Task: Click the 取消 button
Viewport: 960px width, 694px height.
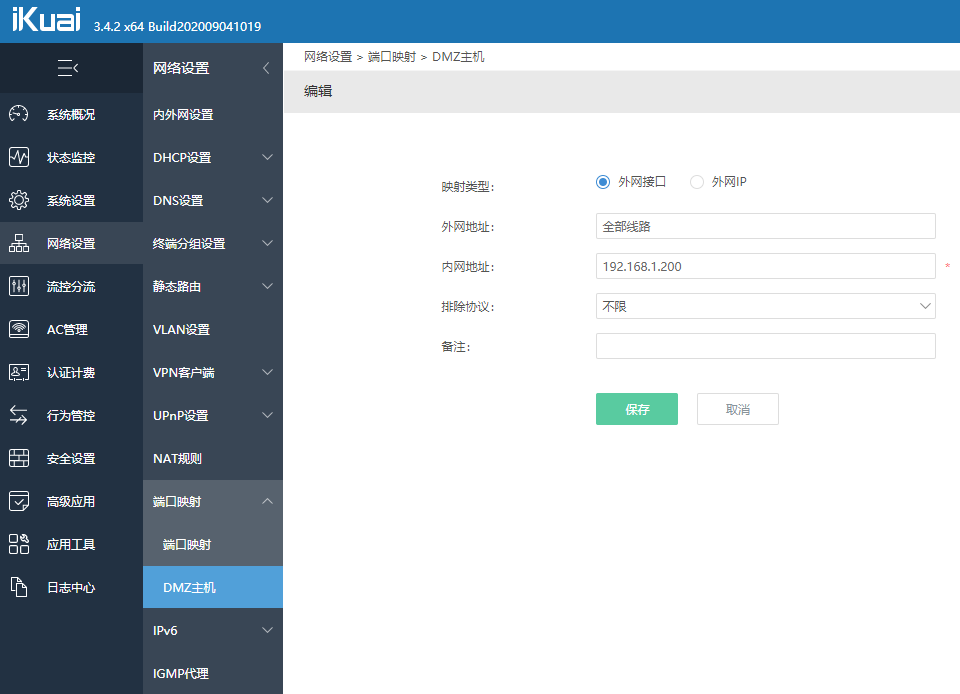Action: tap(738, 409)
